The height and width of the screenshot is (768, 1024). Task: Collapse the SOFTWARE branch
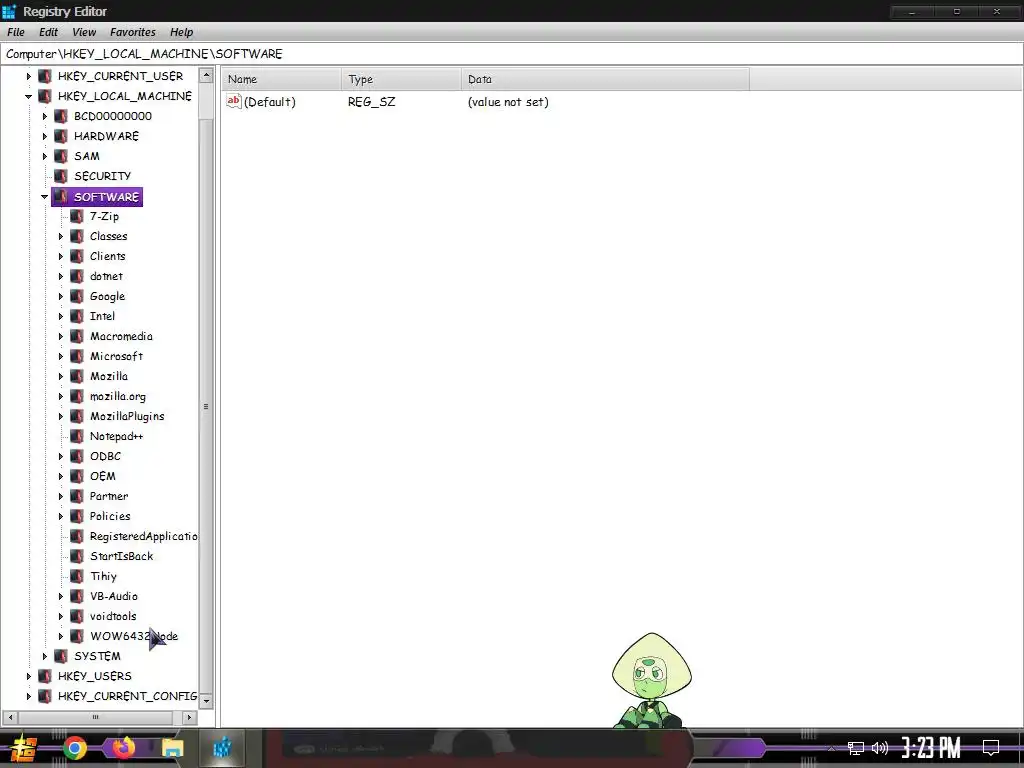(44, 197)
